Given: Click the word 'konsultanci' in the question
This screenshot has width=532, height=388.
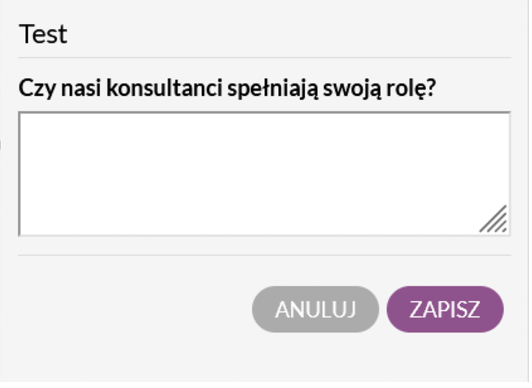Looking at the screenshot, I should [x=164, y=88].
